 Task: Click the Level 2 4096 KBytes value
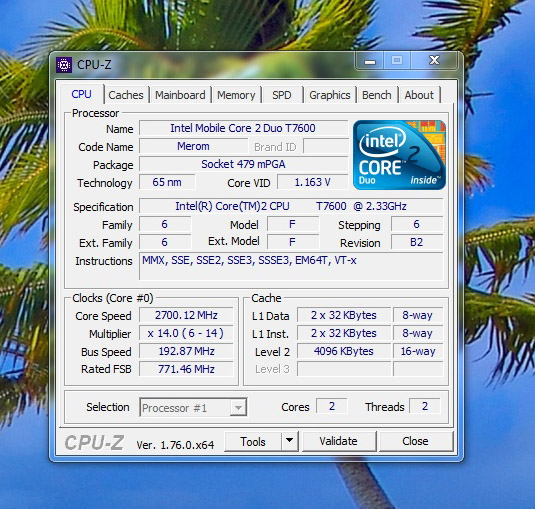coord(344,351)
